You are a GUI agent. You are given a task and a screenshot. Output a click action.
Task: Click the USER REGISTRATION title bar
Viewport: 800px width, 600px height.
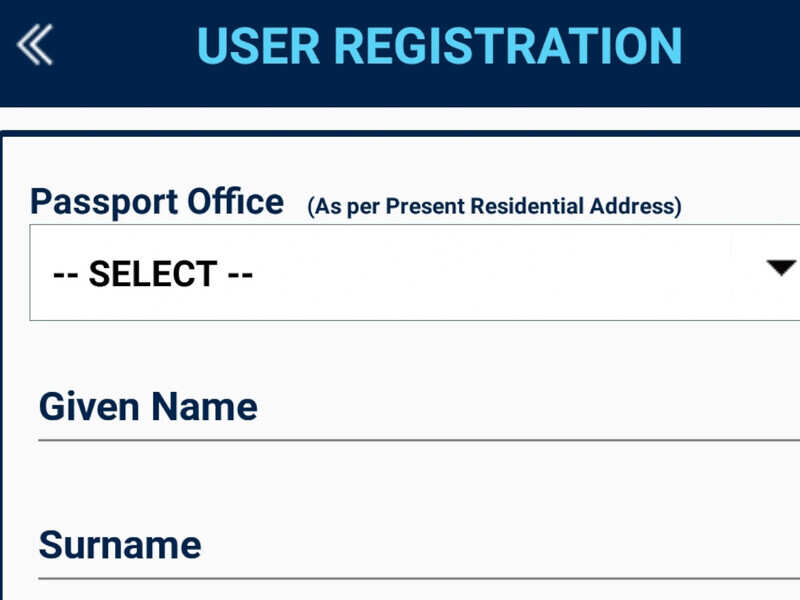tap(440, 45)
